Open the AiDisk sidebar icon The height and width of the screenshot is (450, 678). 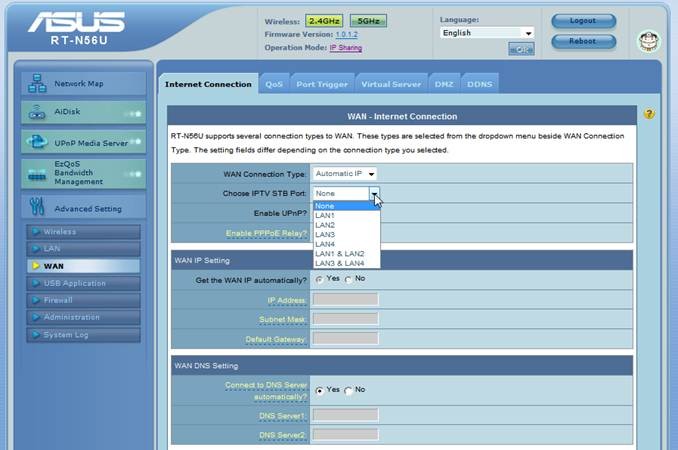(37, 113)
